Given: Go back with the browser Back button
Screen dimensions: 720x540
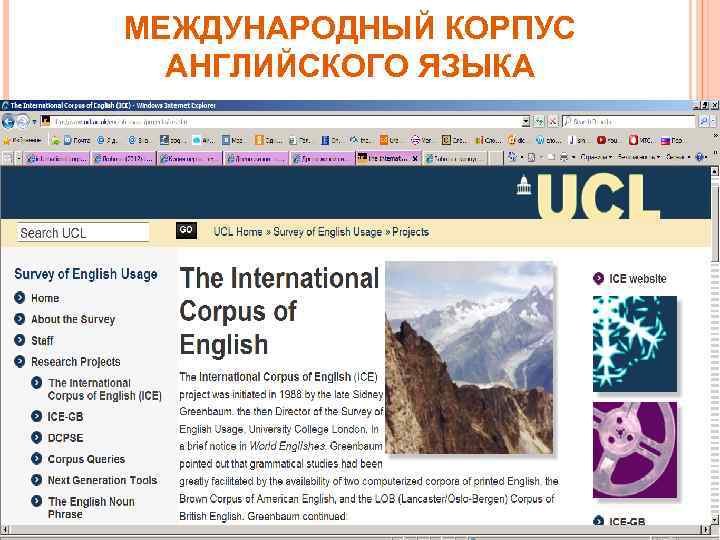Looking at the screenshot, I should point(8,122).
